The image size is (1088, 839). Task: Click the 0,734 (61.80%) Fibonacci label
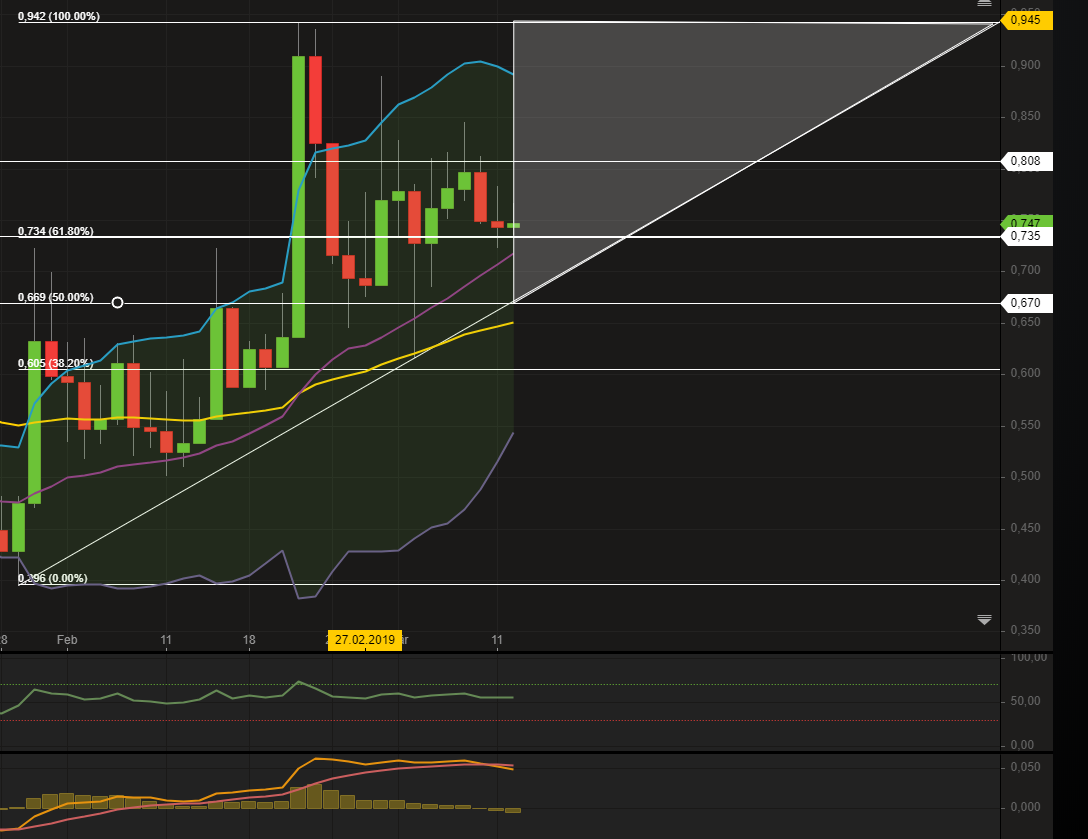click(56, 231)
